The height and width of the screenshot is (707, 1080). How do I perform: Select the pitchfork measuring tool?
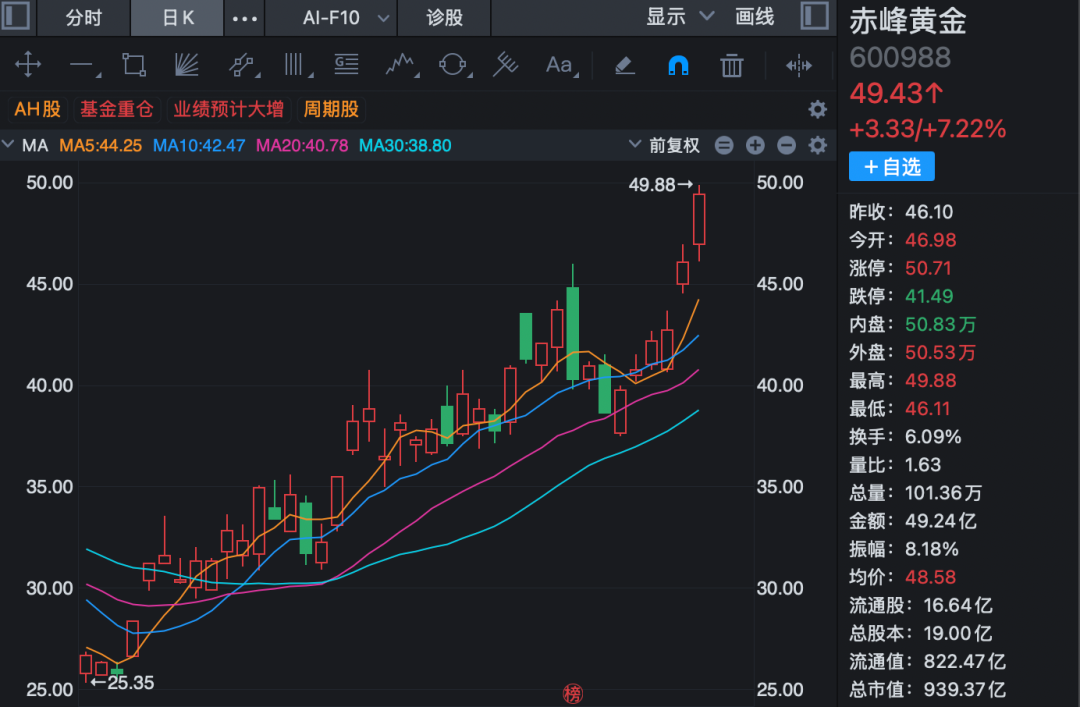tap(505, 65)
